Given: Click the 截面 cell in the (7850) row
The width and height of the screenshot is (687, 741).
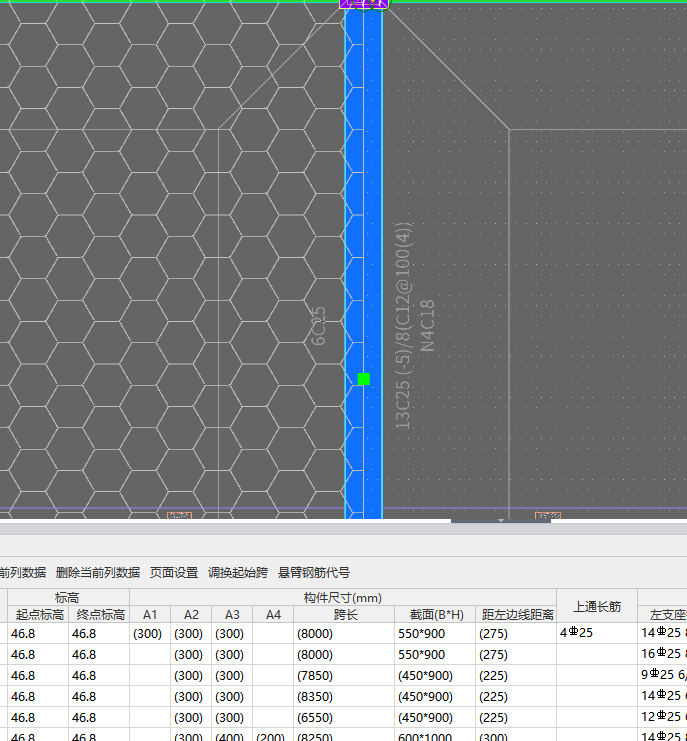Looking at the screenshot, I should pos(435,676).
